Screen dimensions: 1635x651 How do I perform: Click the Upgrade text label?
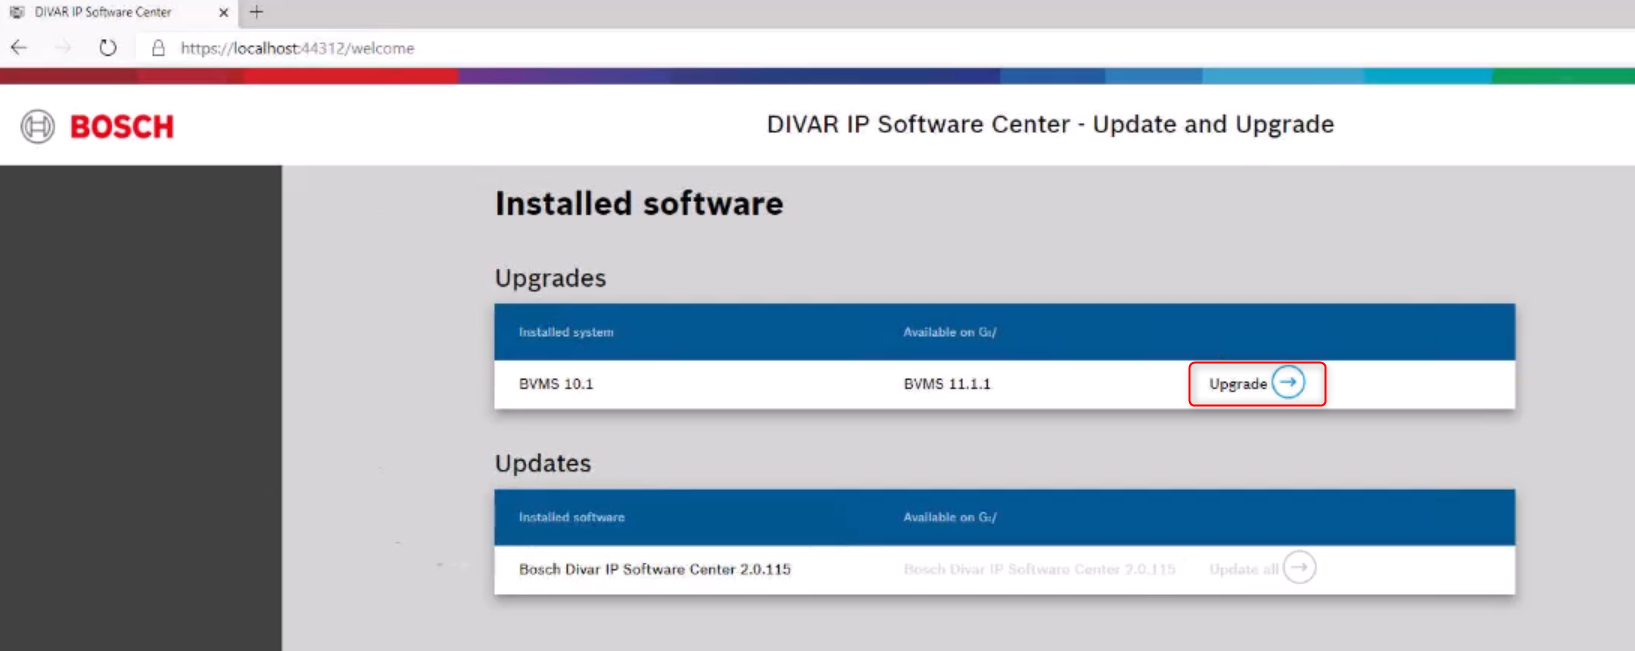click(1237, 384)
